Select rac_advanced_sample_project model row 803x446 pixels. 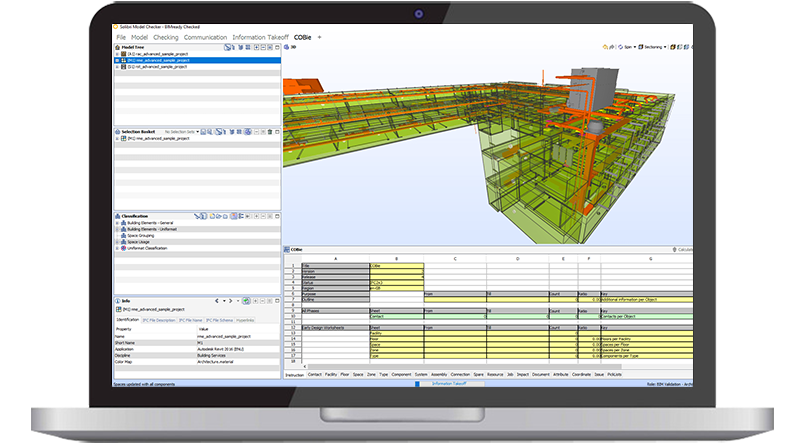197,54
